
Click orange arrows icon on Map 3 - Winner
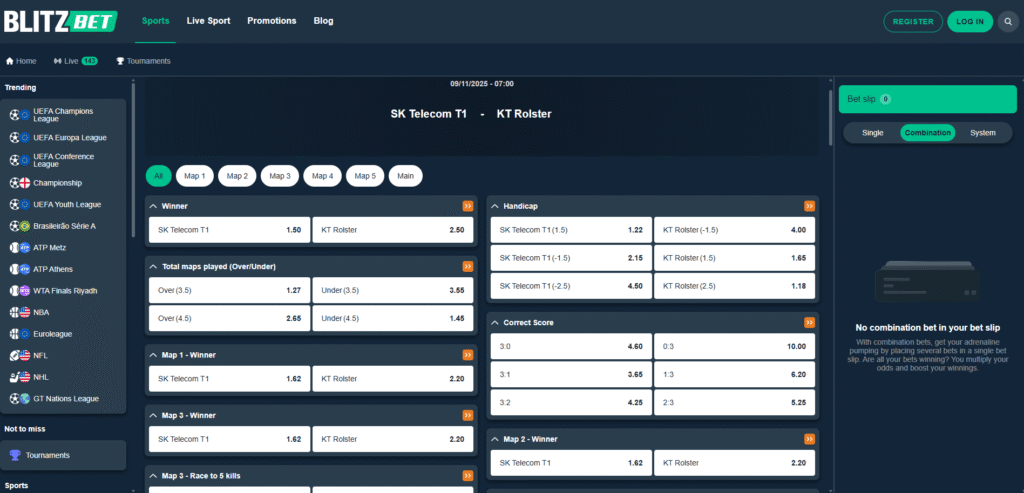click(x=468, y=415)
